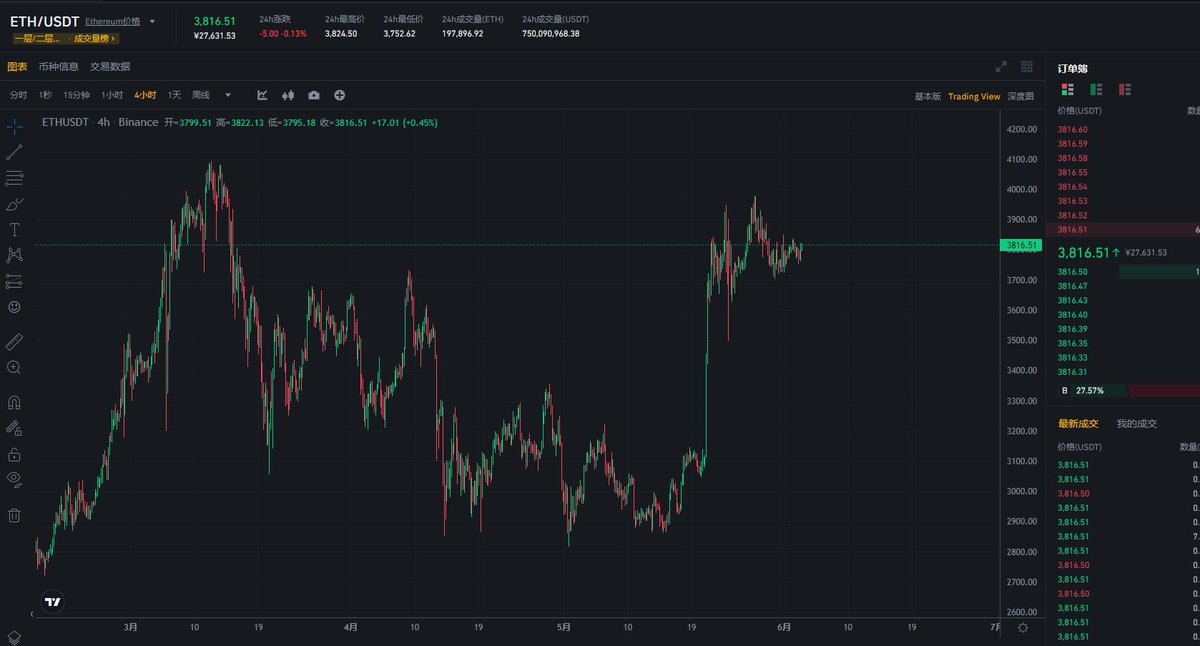Switch to the 图表 tab
This screenshot has height=646, width=1200.
point(17,67)
